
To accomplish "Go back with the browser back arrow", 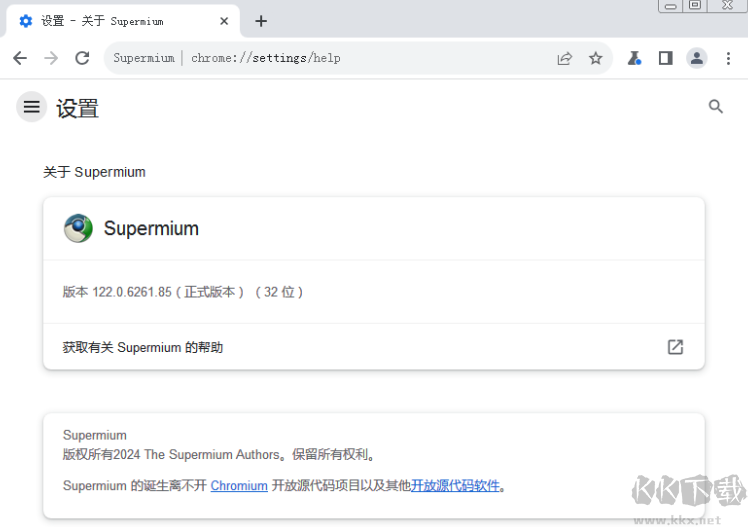I will pos(20,58).
